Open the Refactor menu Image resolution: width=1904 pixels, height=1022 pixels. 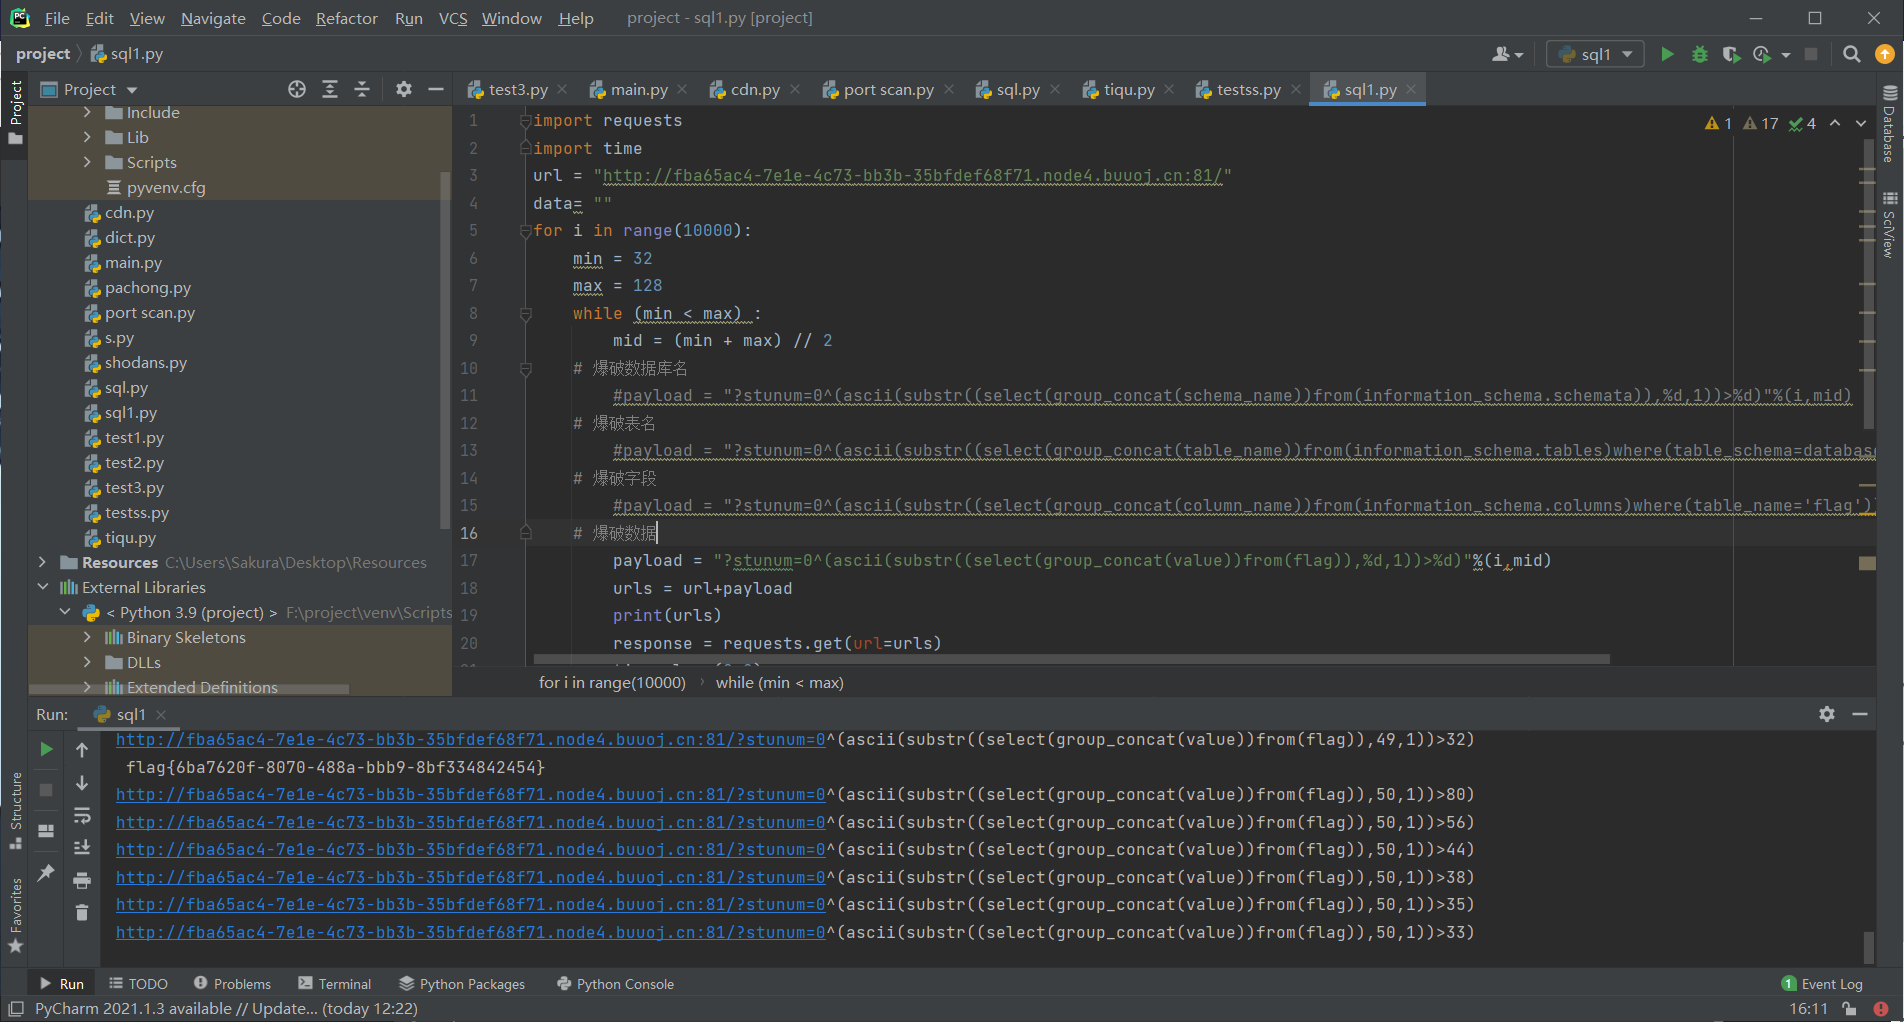coord(346,18)
